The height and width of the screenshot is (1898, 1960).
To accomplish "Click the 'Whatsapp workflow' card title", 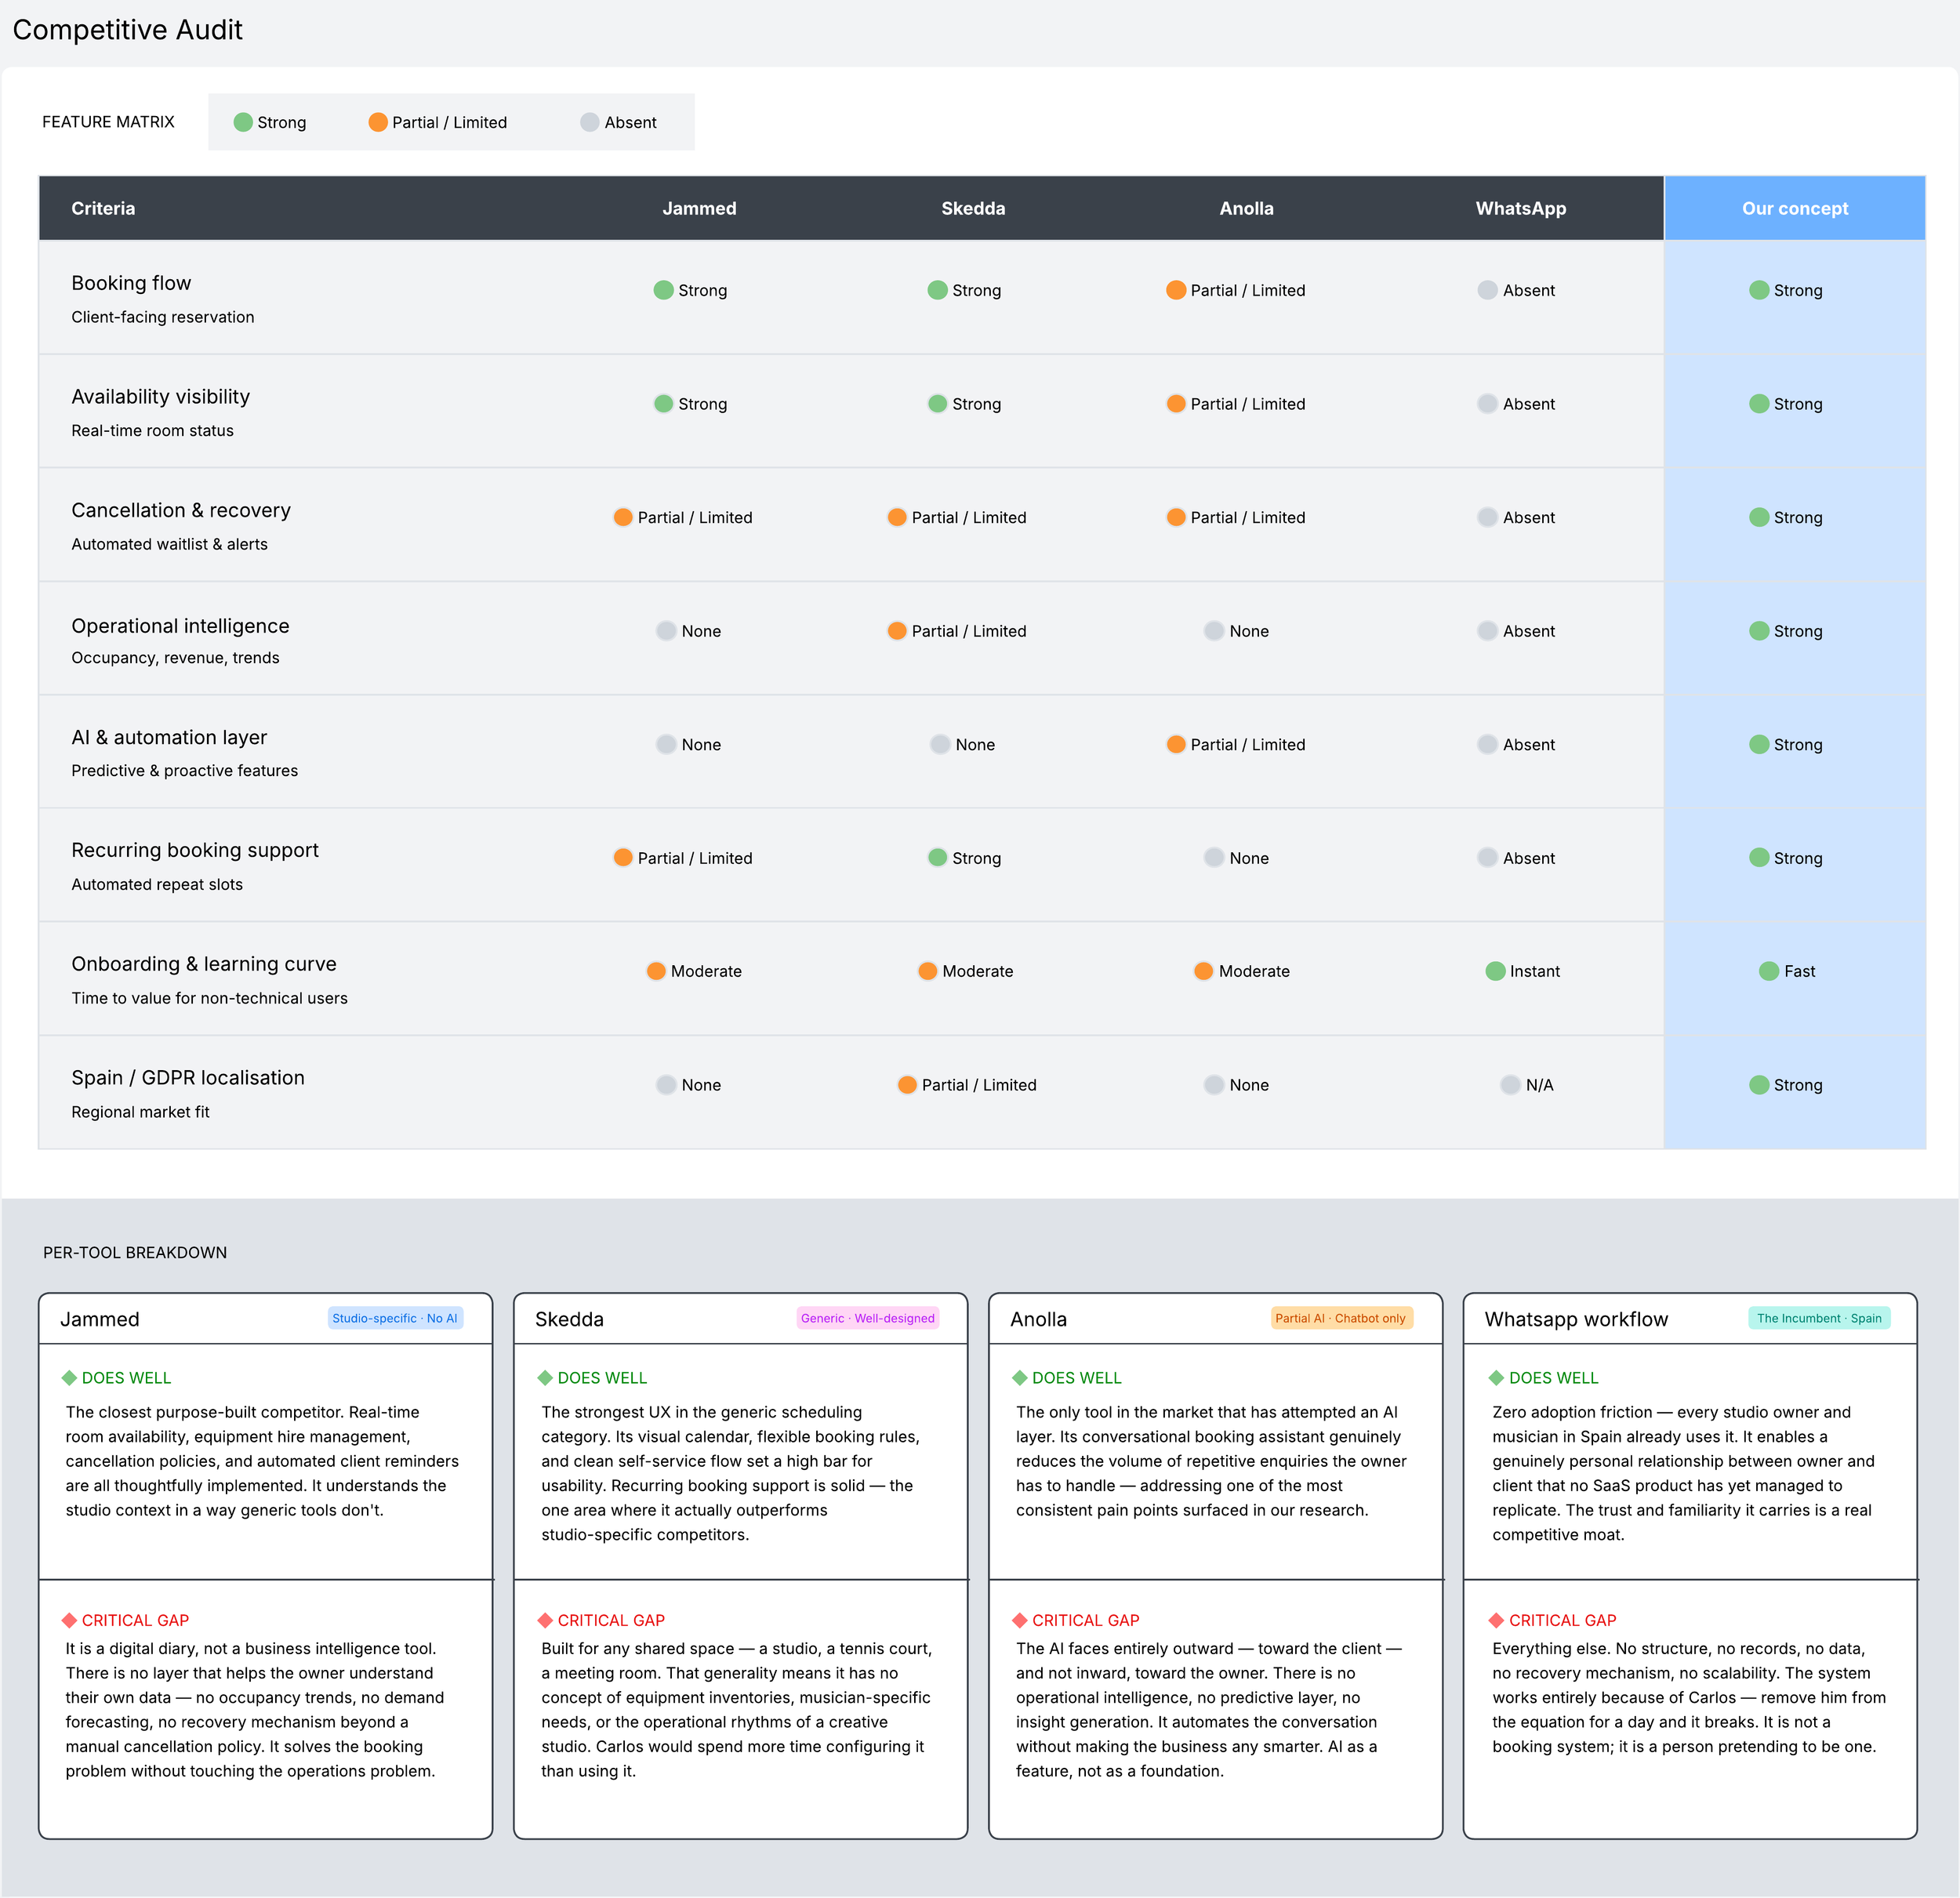I will pos(1576,1319).
